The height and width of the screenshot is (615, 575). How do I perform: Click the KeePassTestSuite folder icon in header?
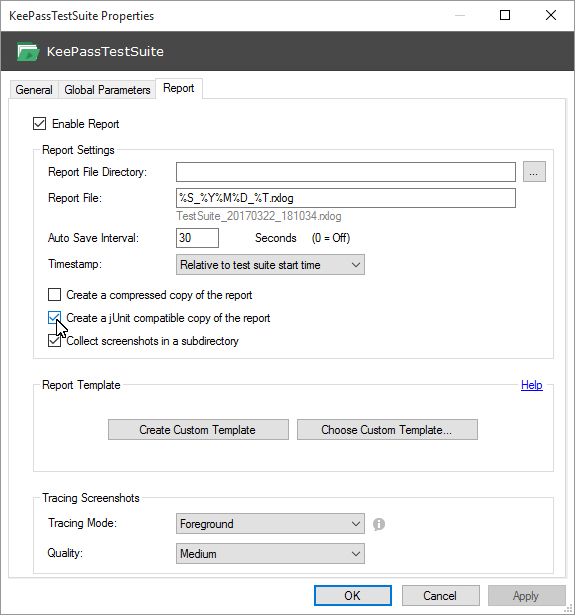pyautogui.click(x=28, y=51)
